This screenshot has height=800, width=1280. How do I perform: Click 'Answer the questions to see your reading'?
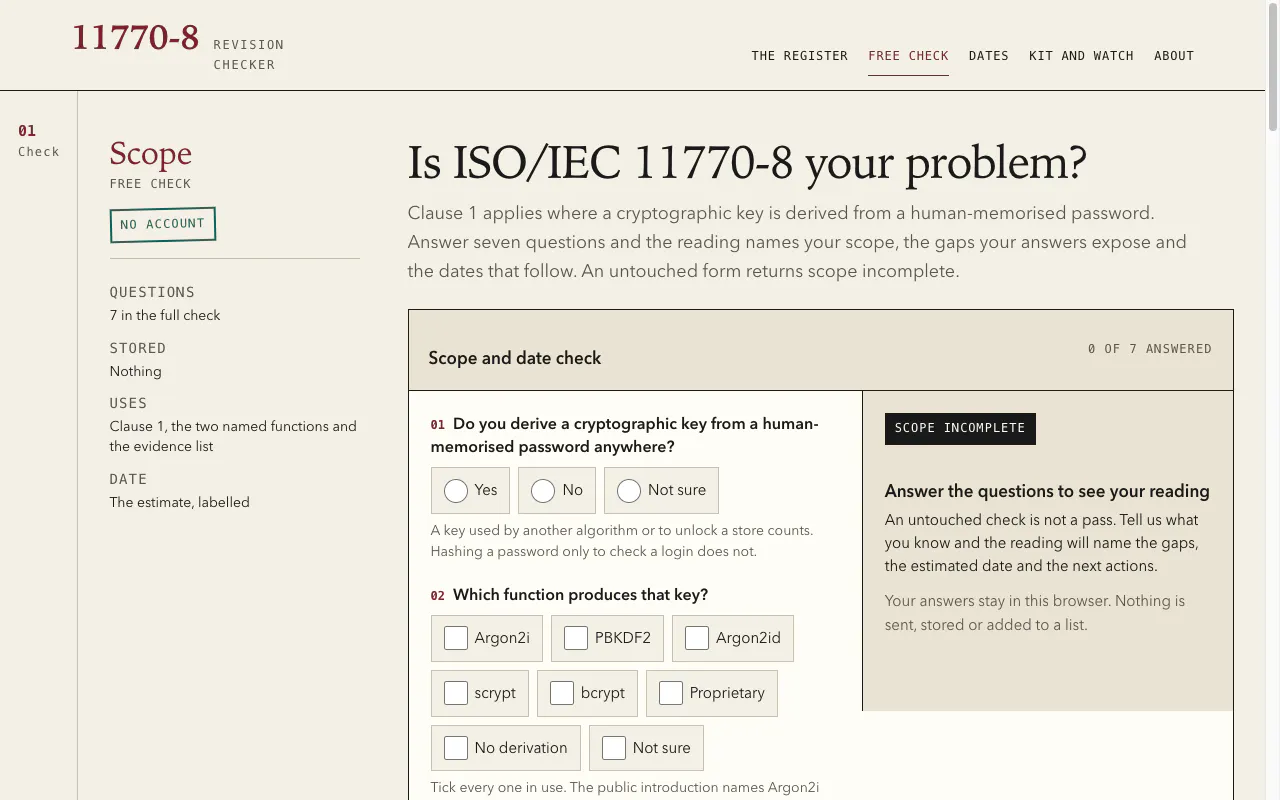click(1047, 491)
